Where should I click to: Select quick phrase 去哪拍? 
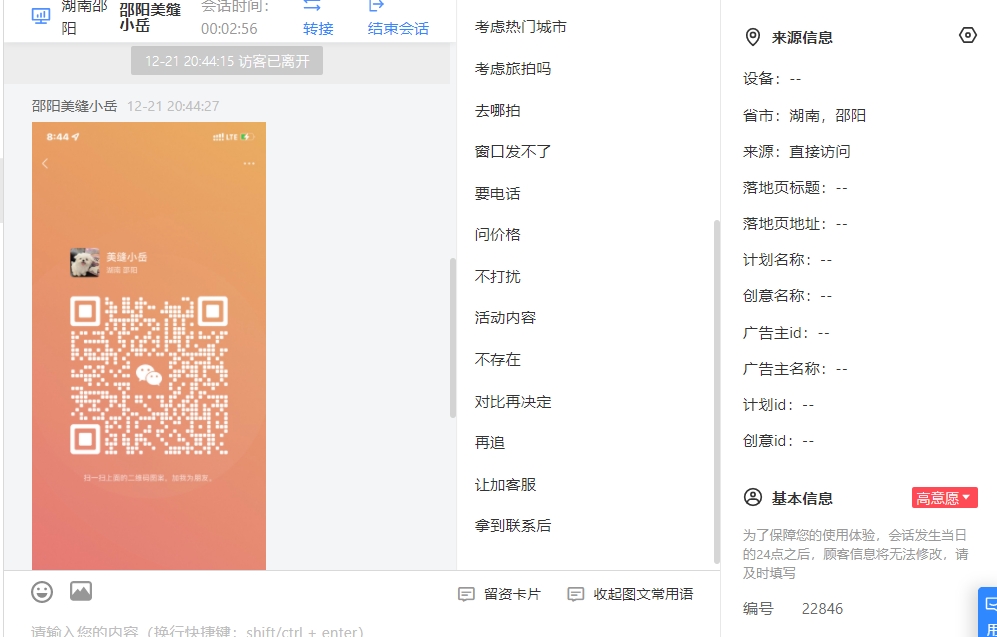click(498, 111)
